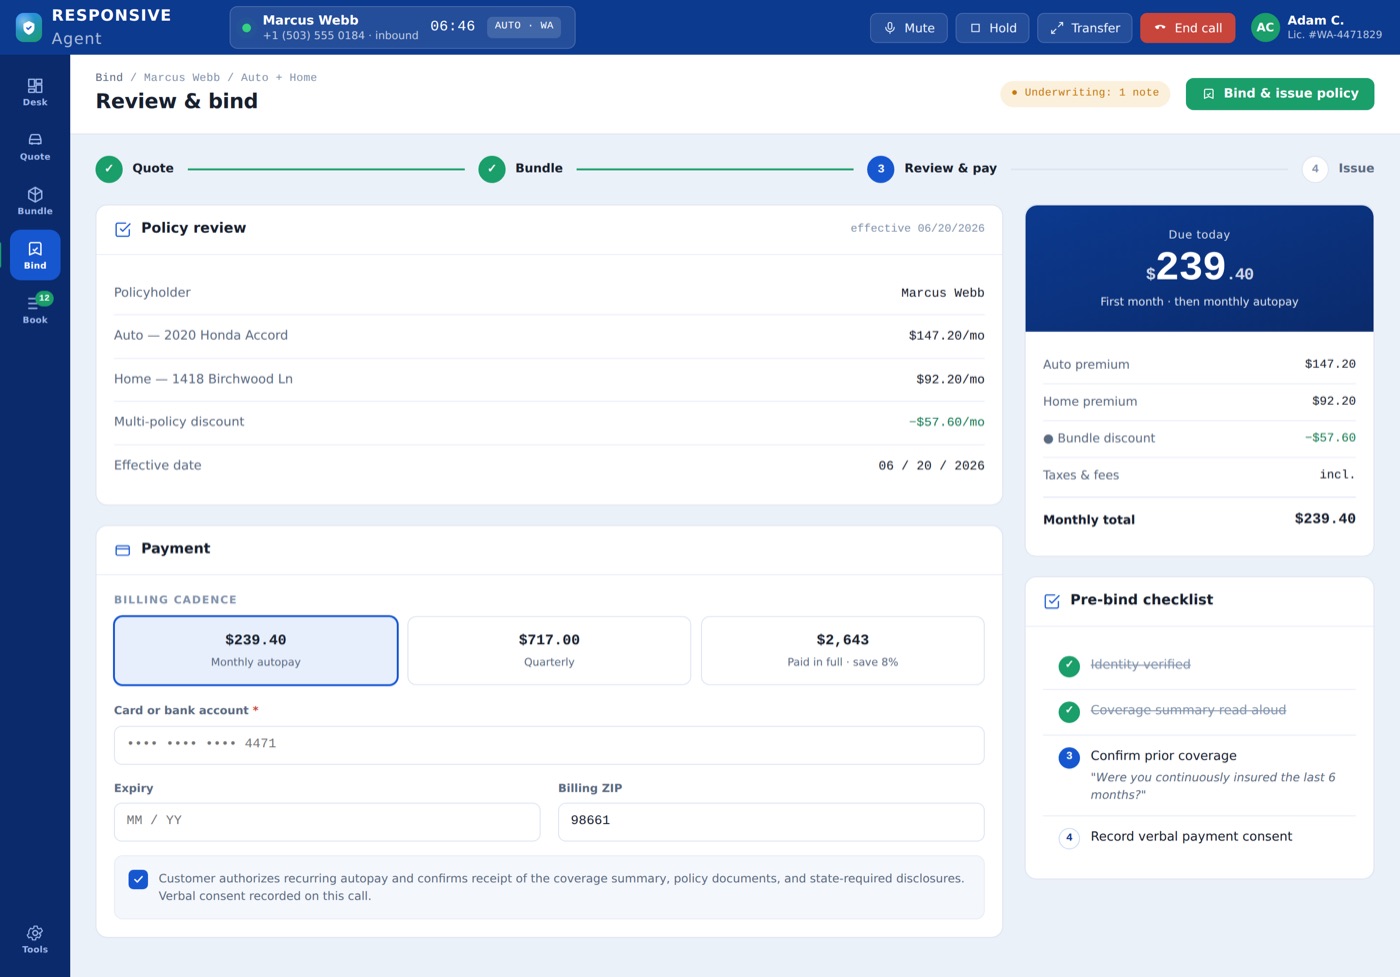
Task: Mark step 3 Confirm prior coverage
Action: (x=1069, y=757)
